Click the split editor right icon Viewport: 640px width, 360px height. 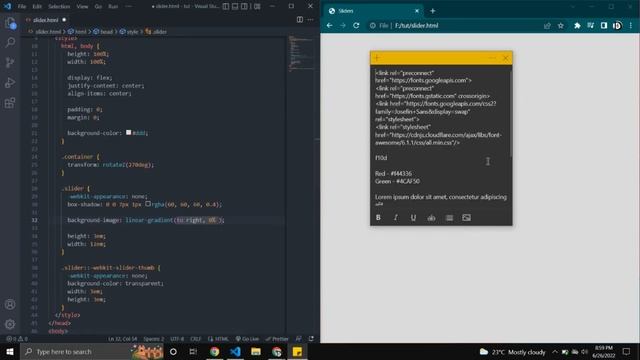pyautogui.click(x=300, y=20)
